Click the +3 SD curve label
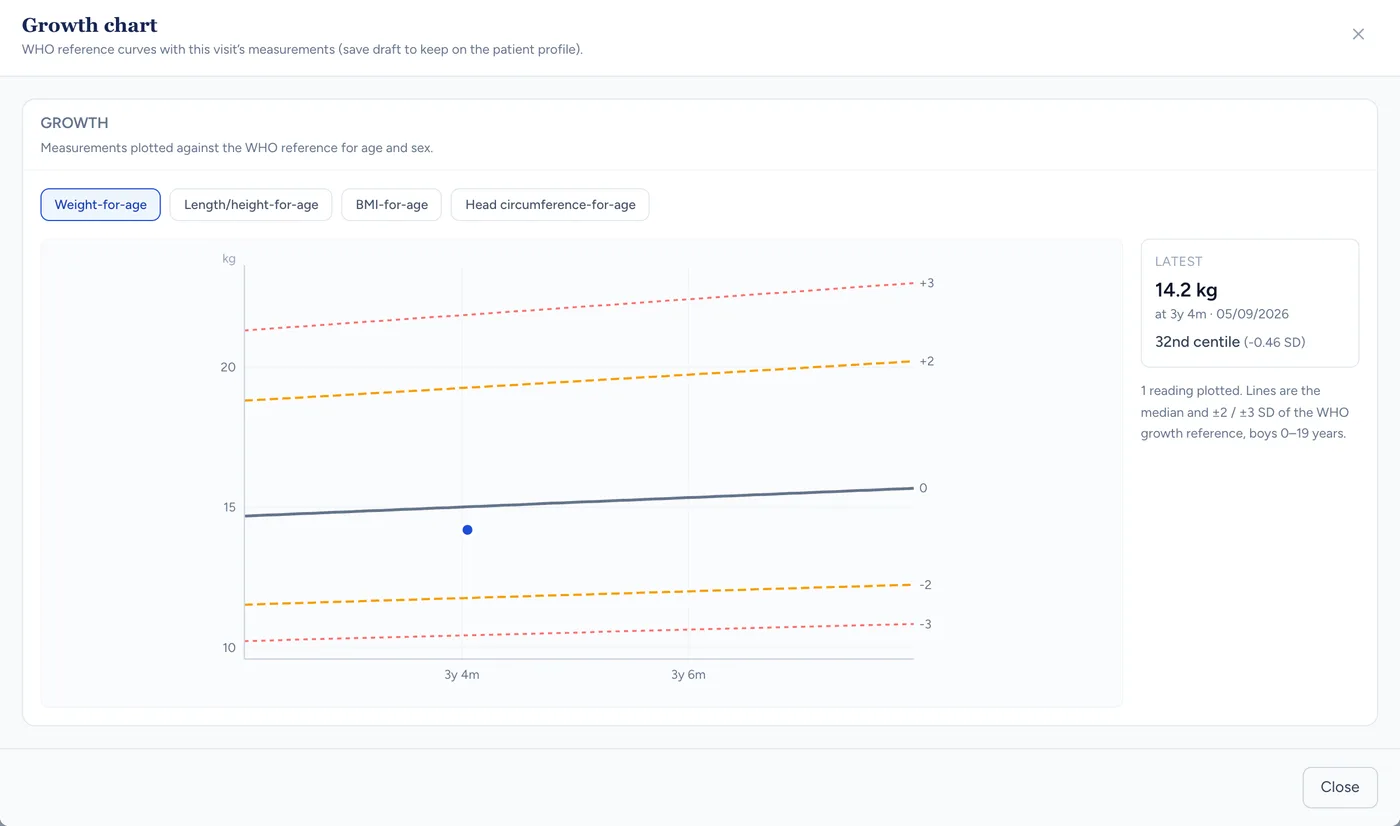 coord(926,283)
